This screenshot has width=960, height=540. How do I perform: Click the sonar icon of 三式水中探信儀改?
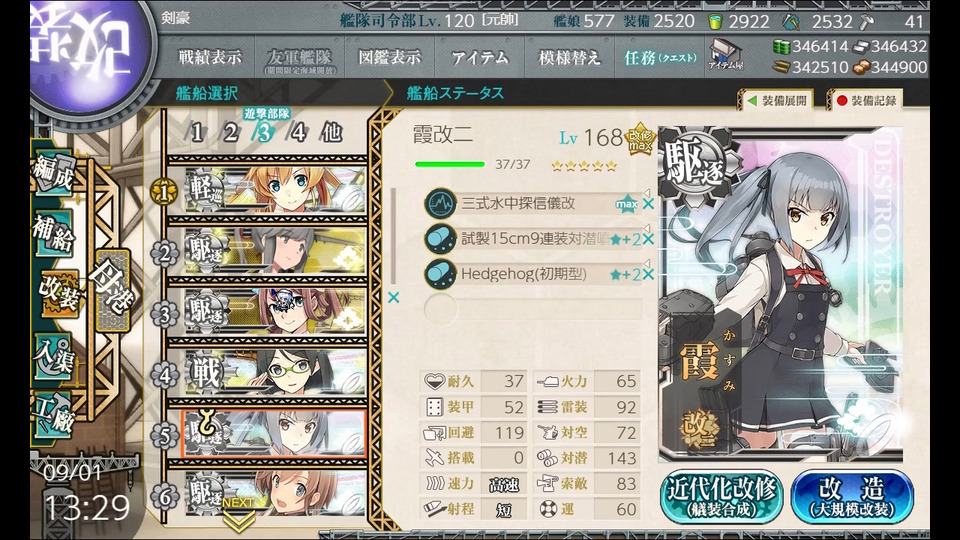click(440, 203)
